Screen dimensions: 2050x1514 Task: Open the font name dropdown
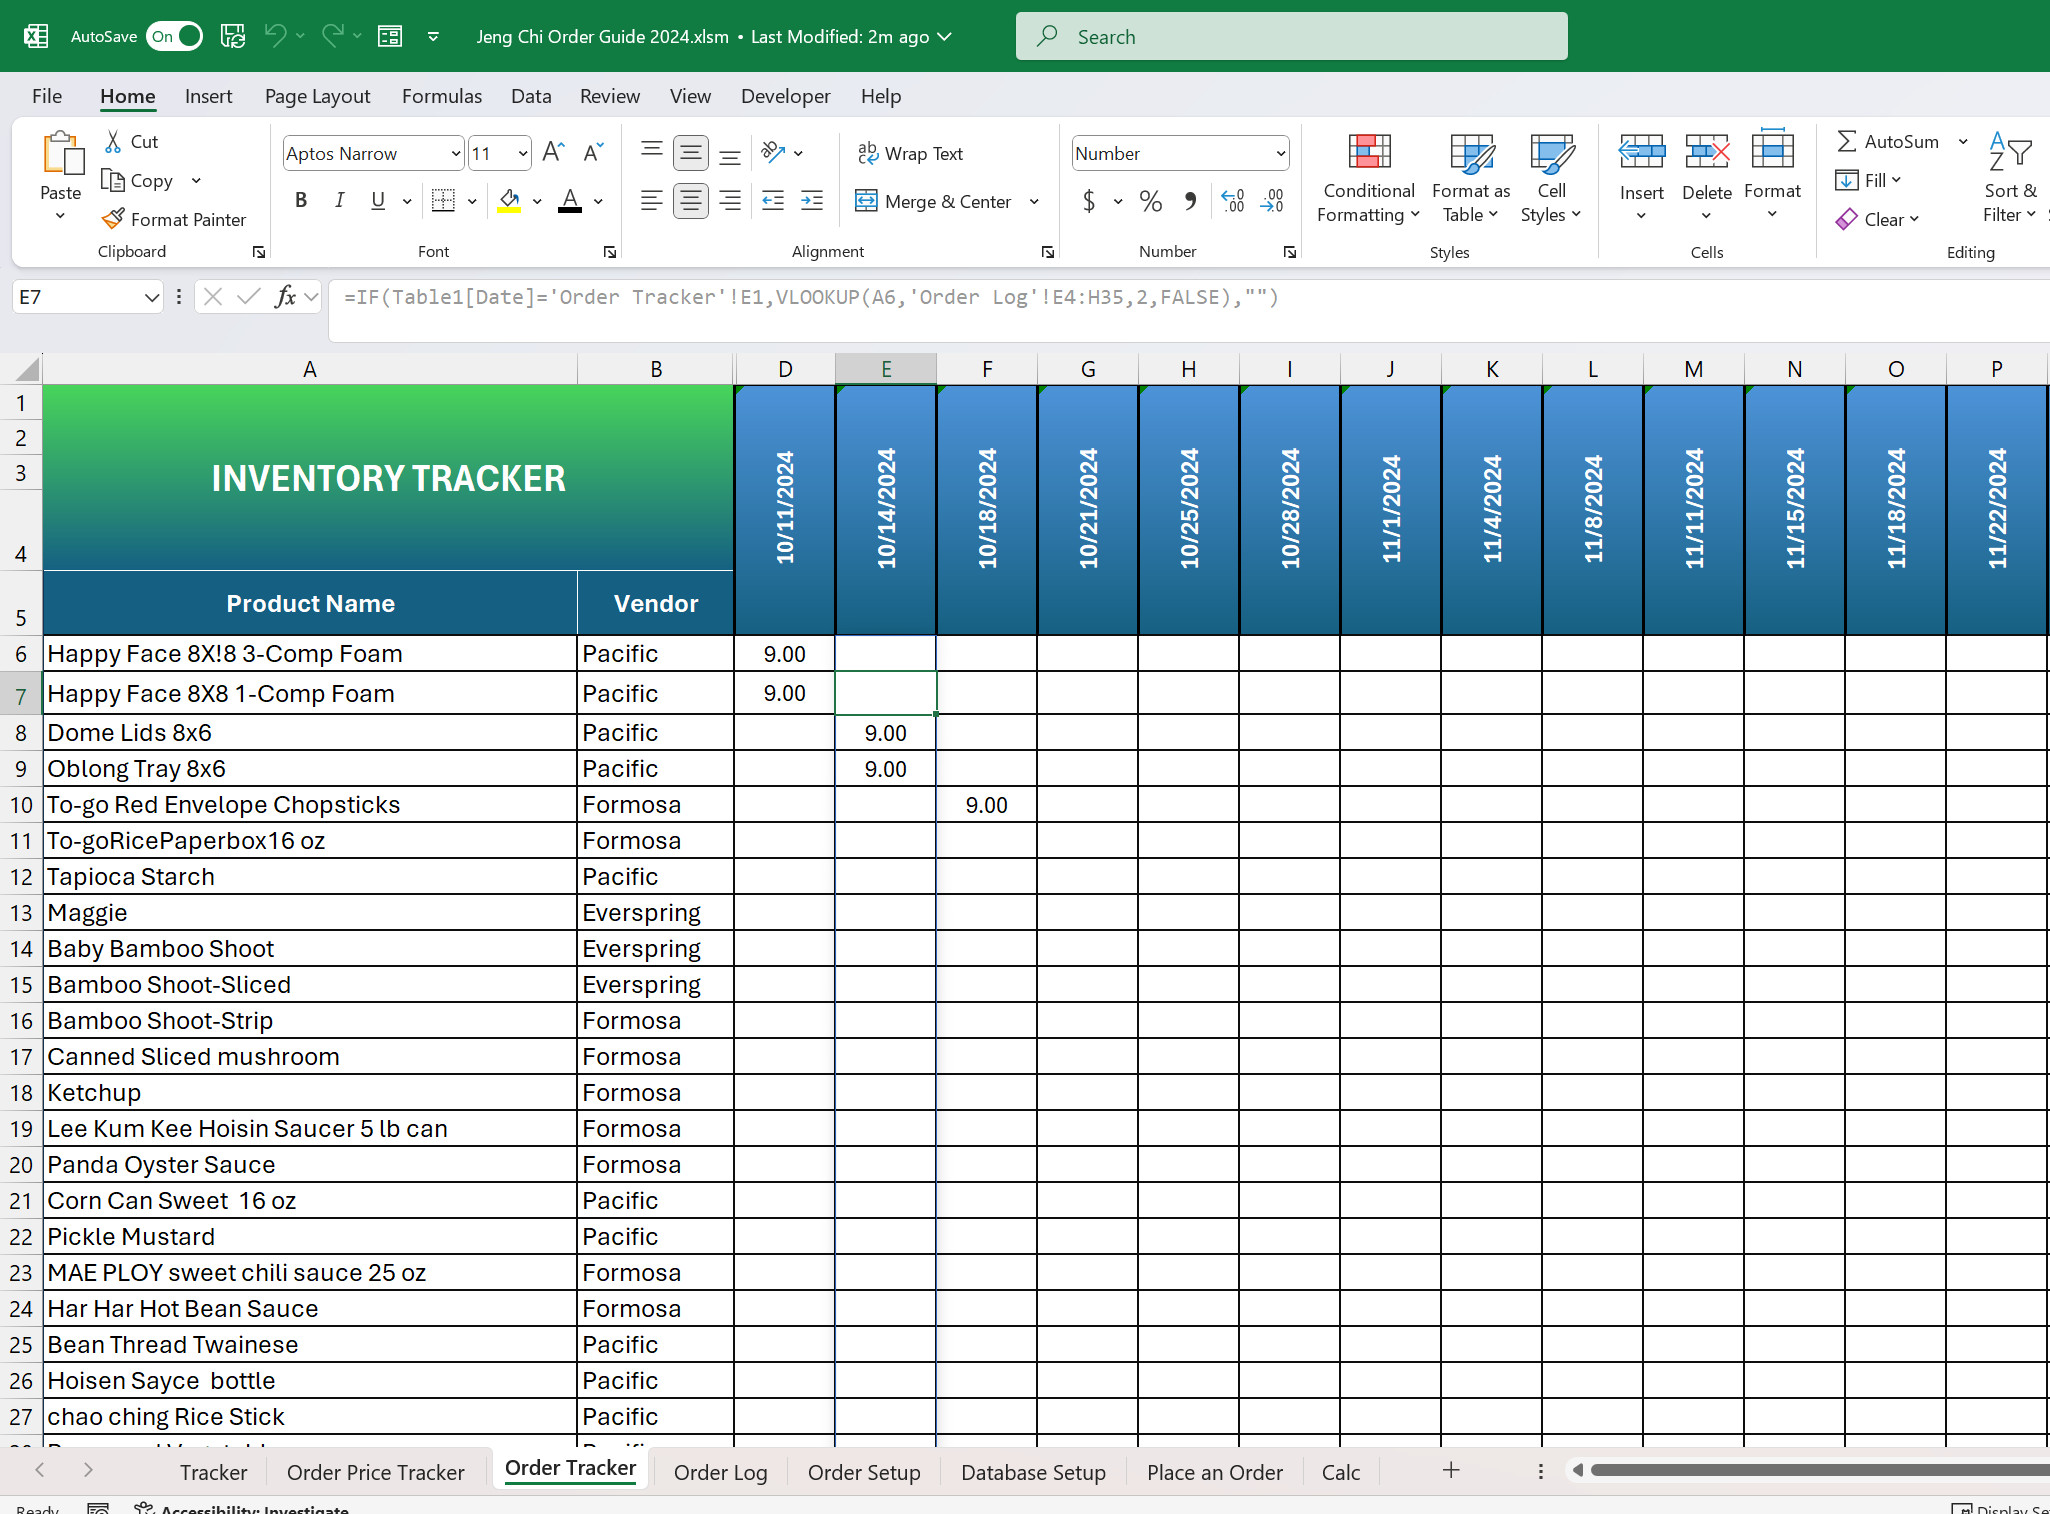click(x=456, y=153)
